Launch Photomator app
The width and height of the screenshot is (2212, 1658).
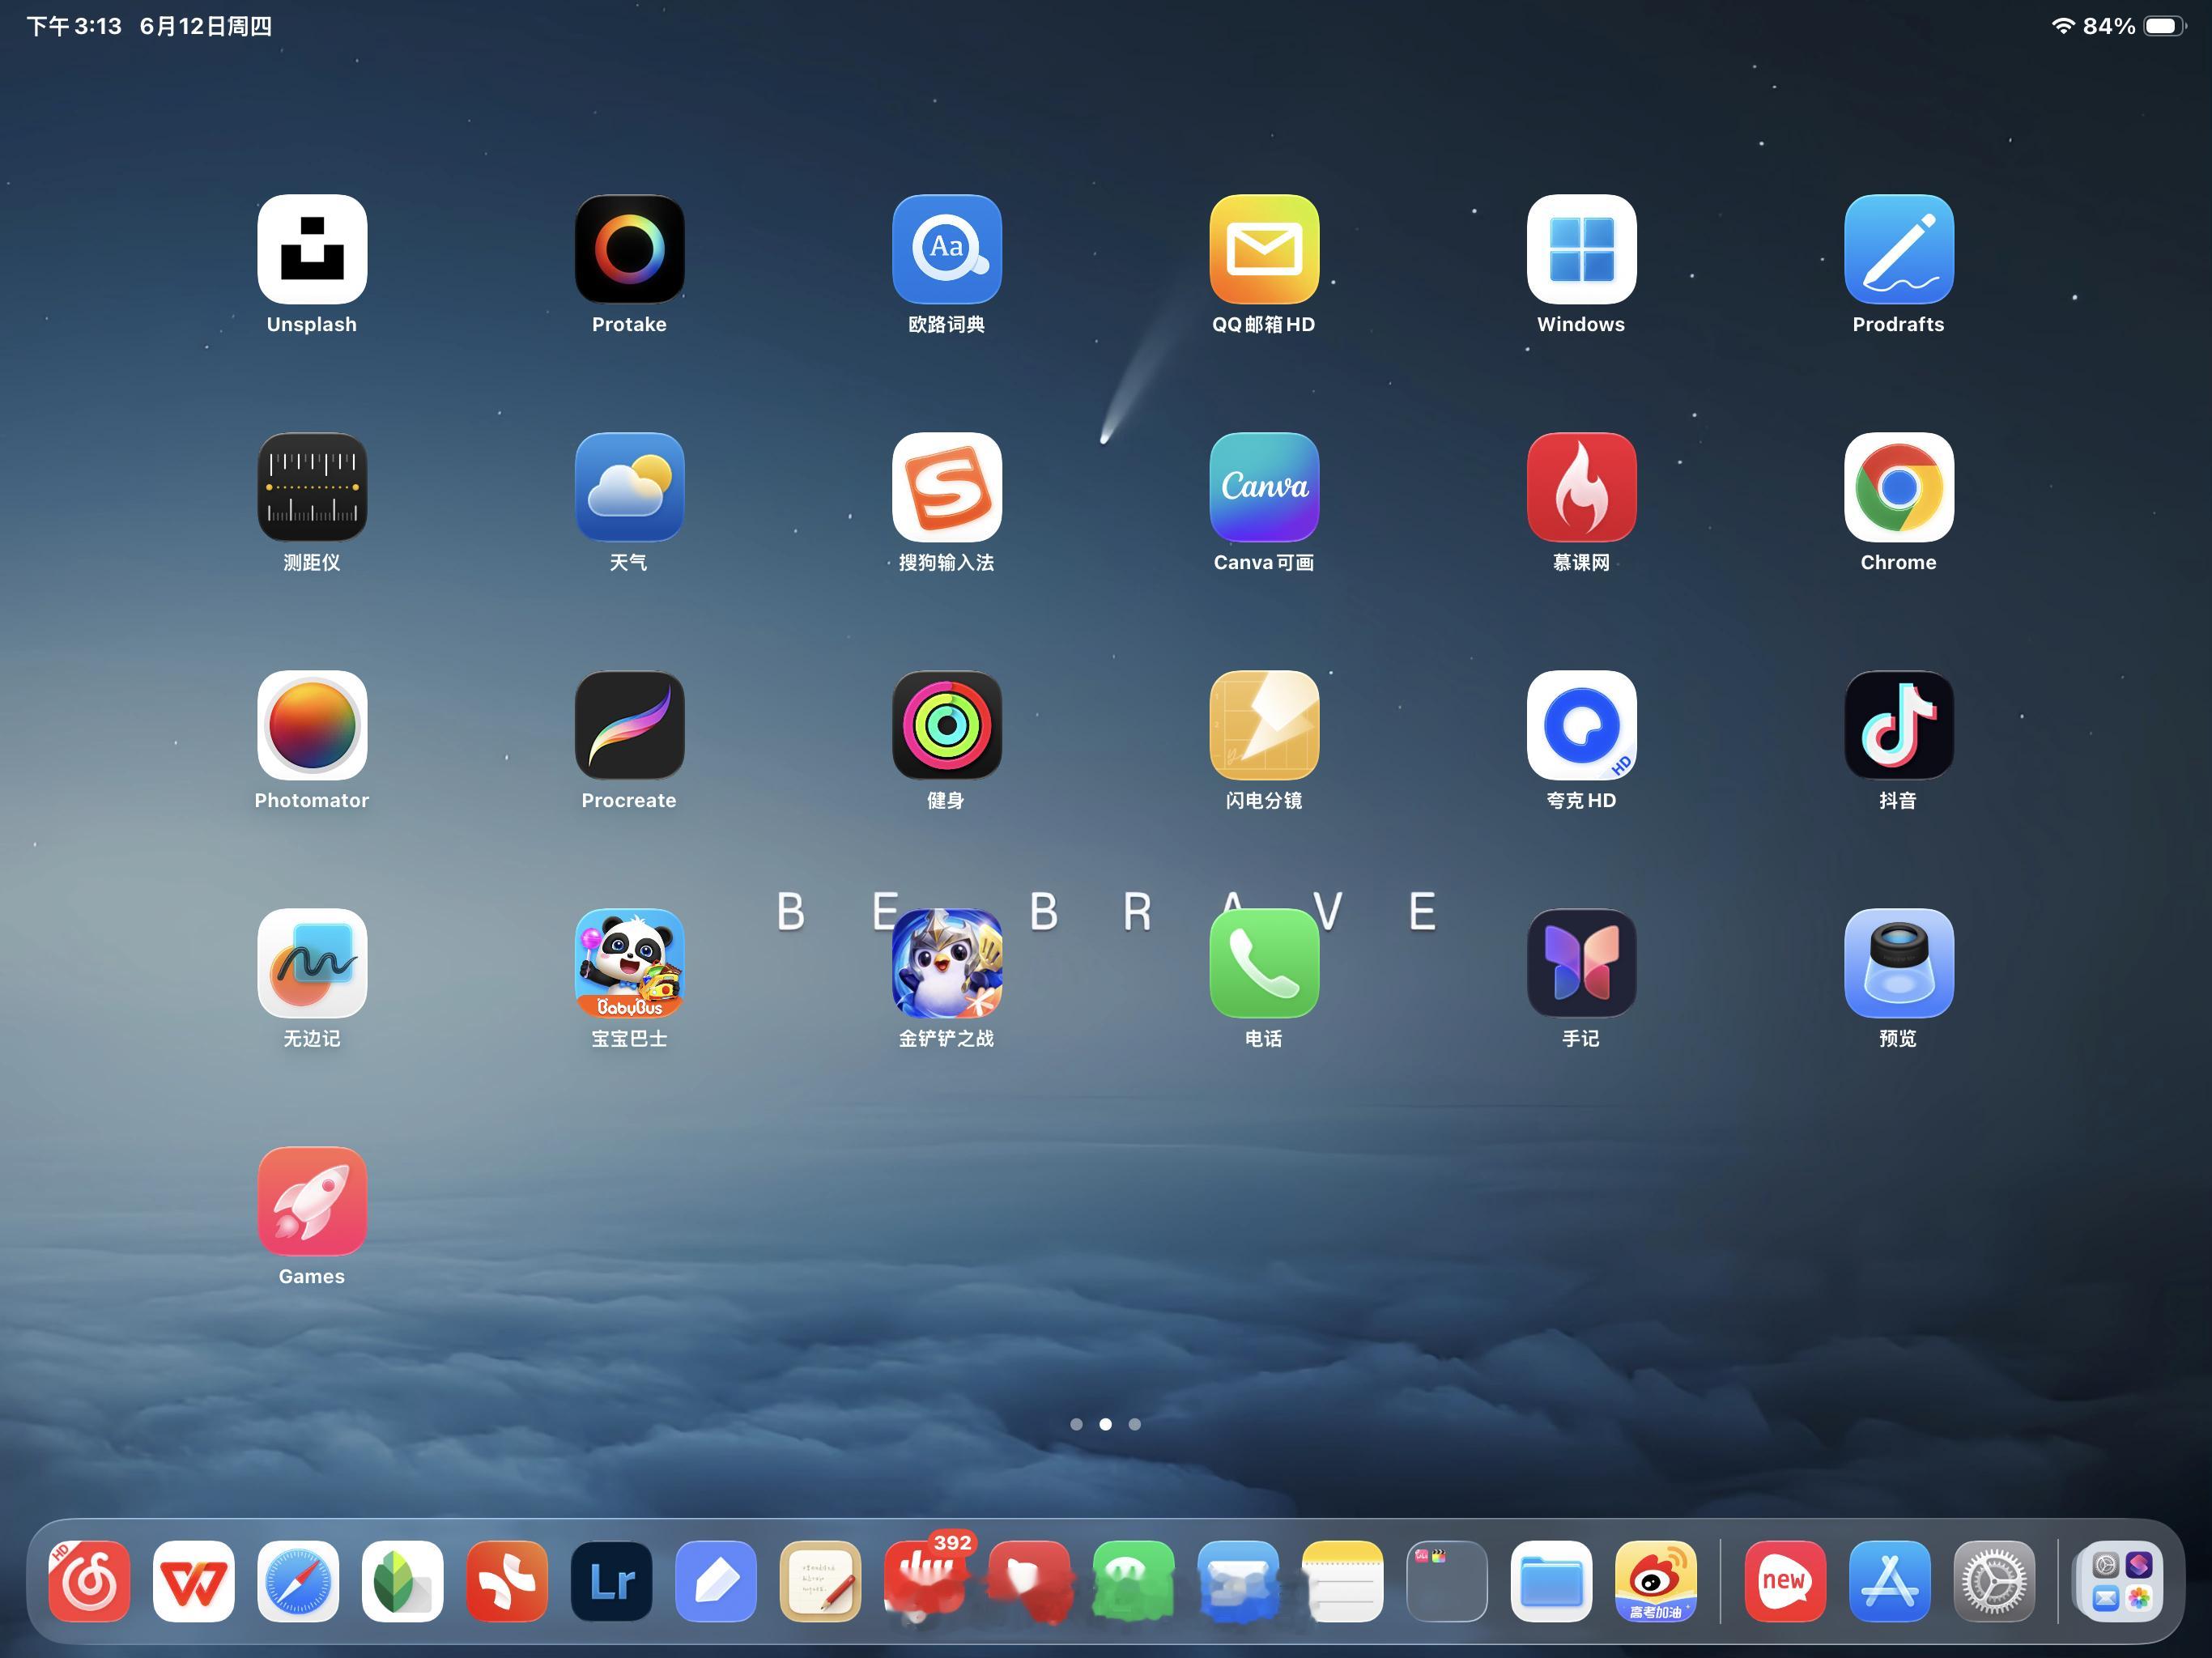(x=312, y=726)
